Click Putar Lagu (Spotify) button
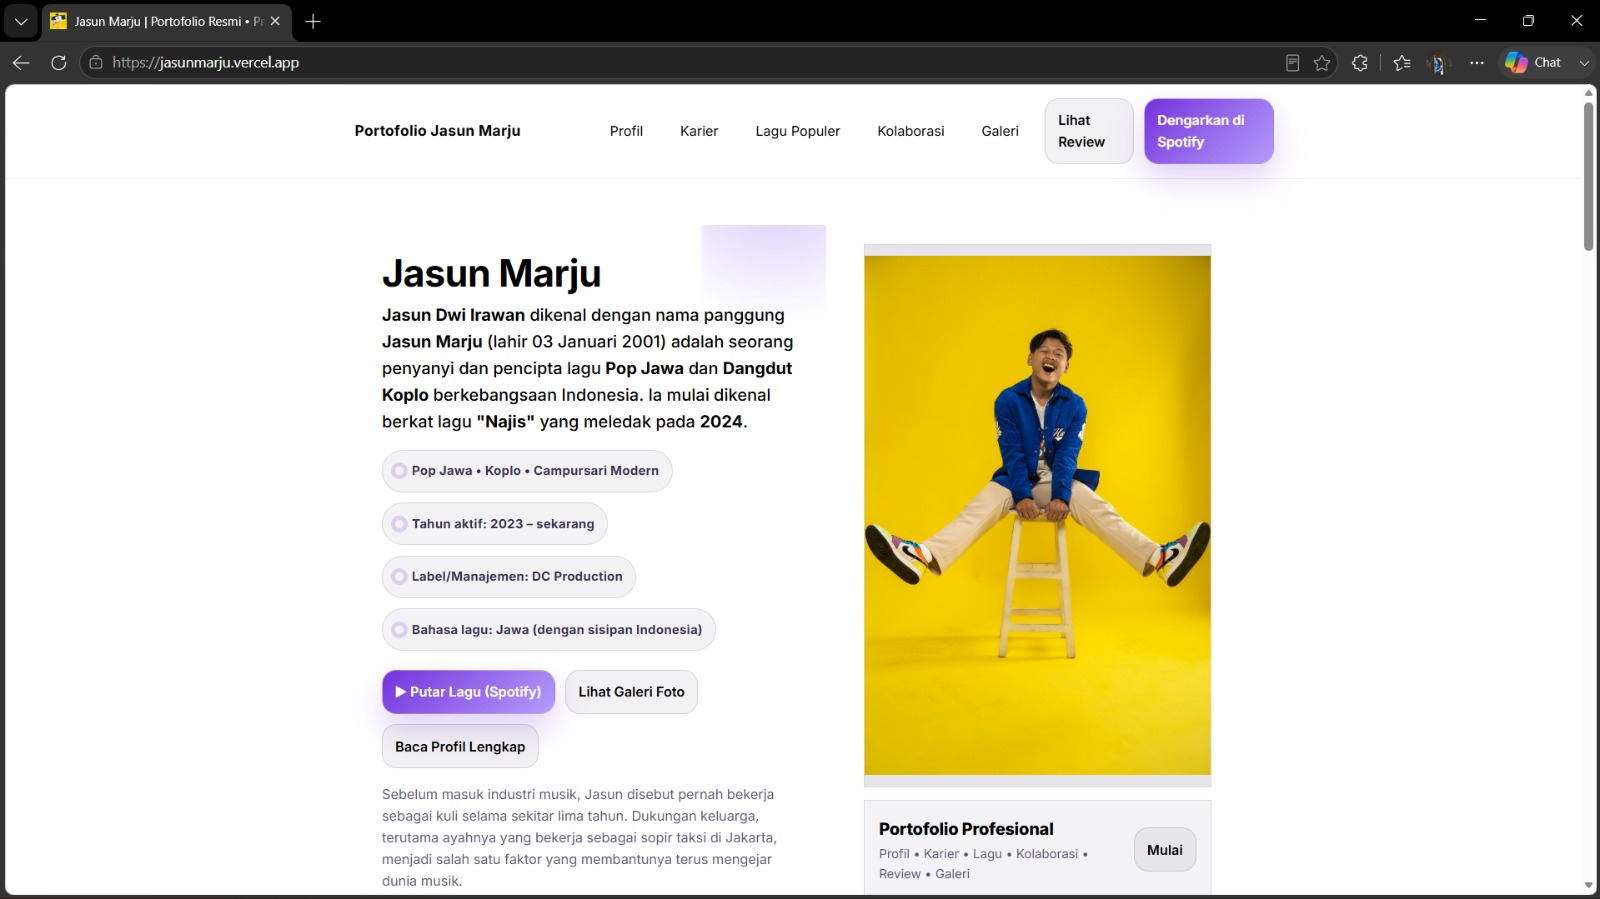This screenshot has height=899, width=1600. coord(468,692)
